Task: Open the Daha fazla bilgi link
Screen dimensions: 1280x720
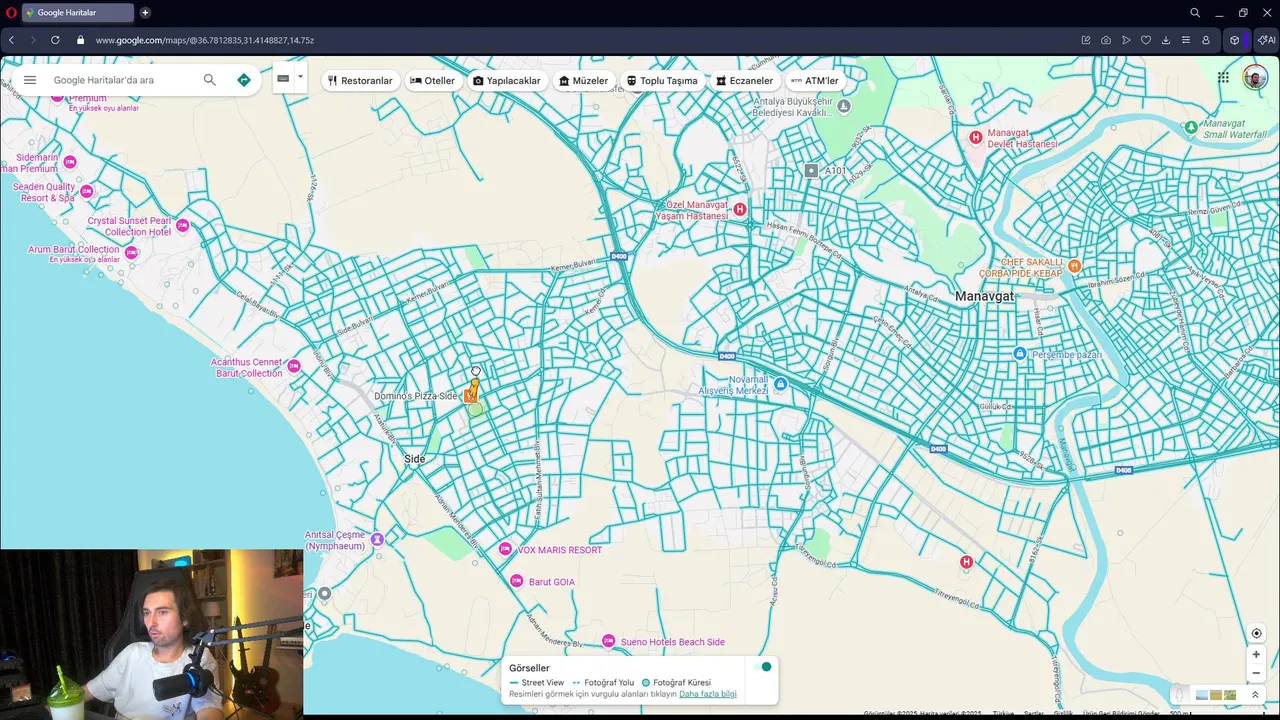Action: [707, 694]
